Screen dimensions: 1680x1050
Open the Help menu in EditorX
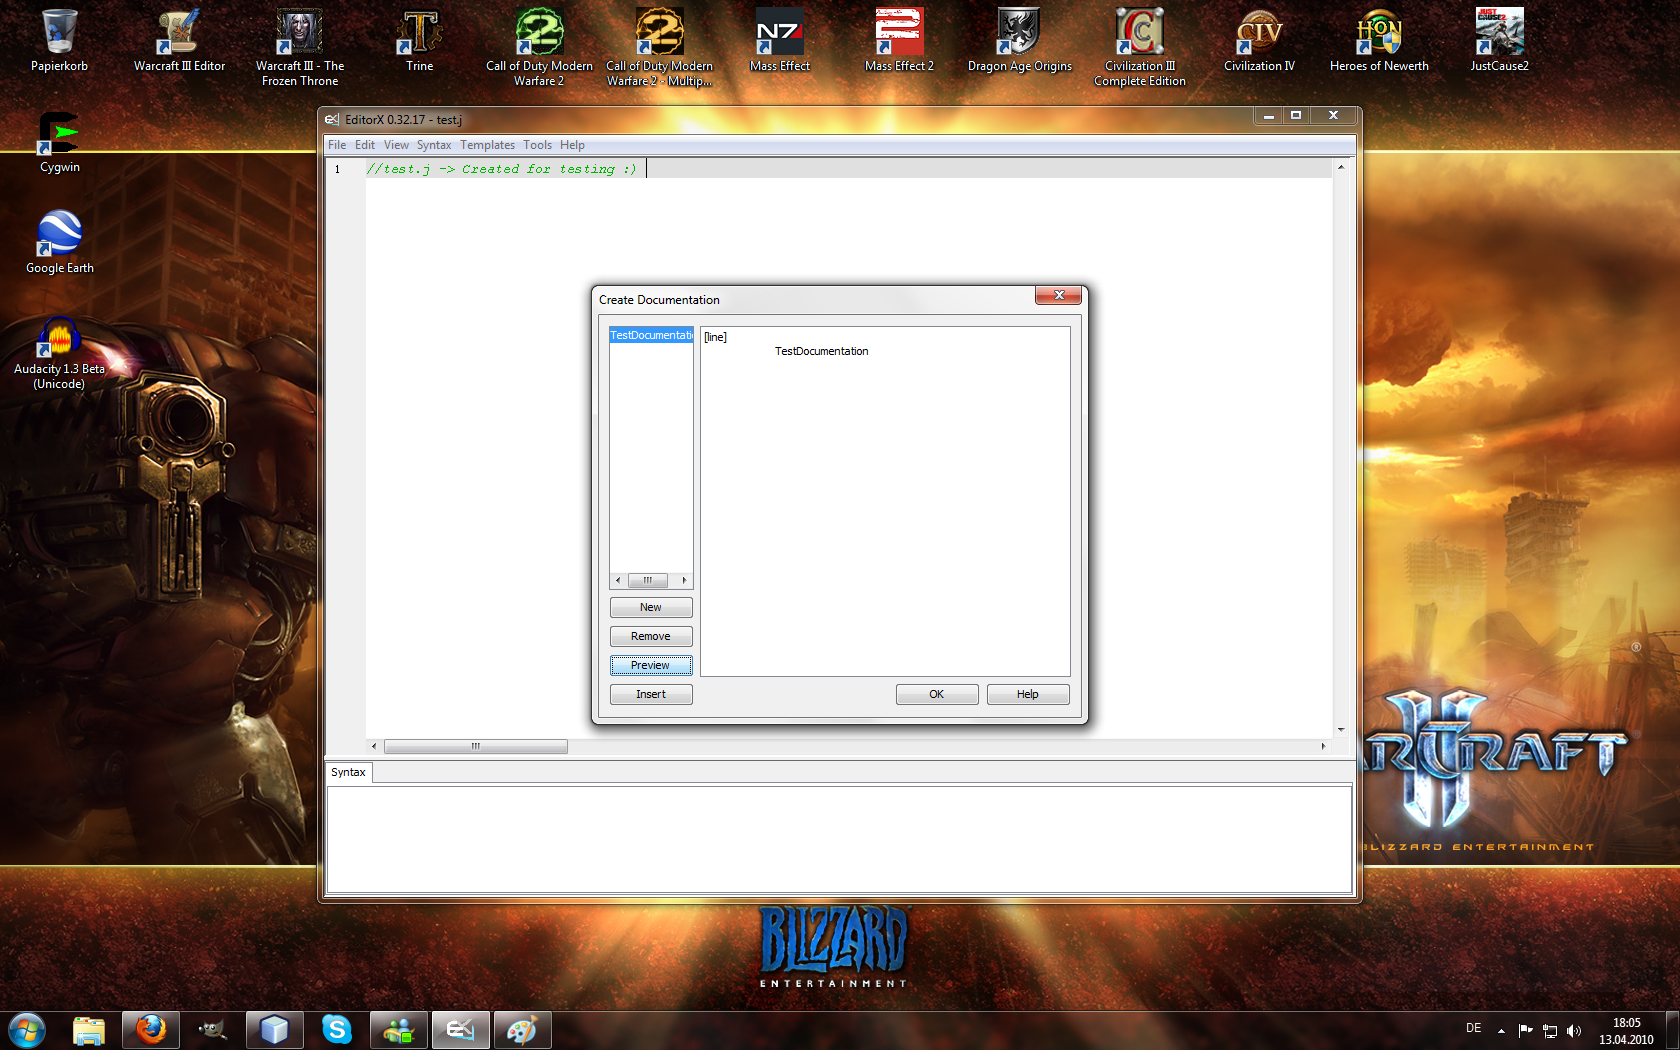[572, 145]
